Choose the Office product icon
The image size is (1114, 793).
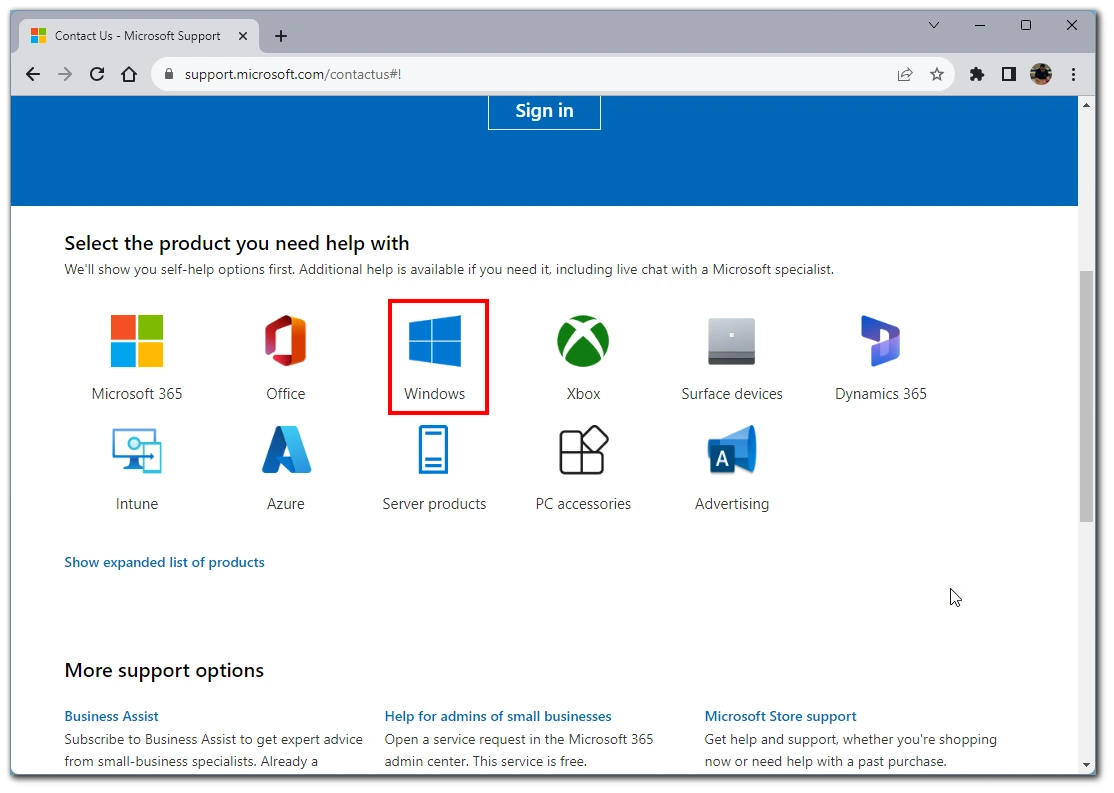[x=286, y=341]
